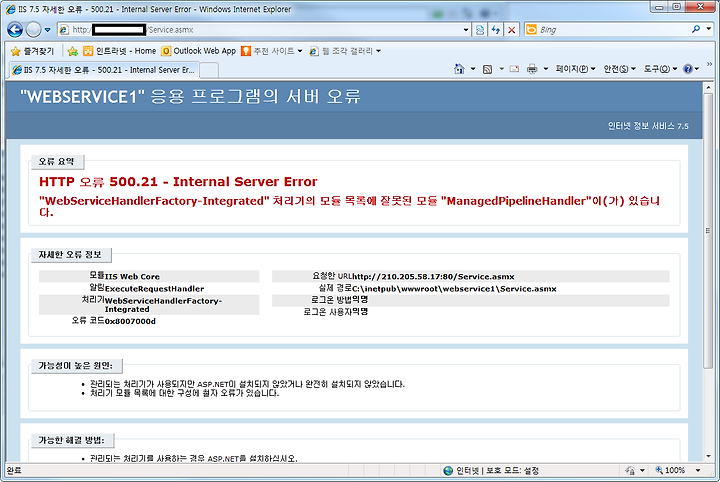Click the Internet Explorer window icon

click(x=11, y=9)
